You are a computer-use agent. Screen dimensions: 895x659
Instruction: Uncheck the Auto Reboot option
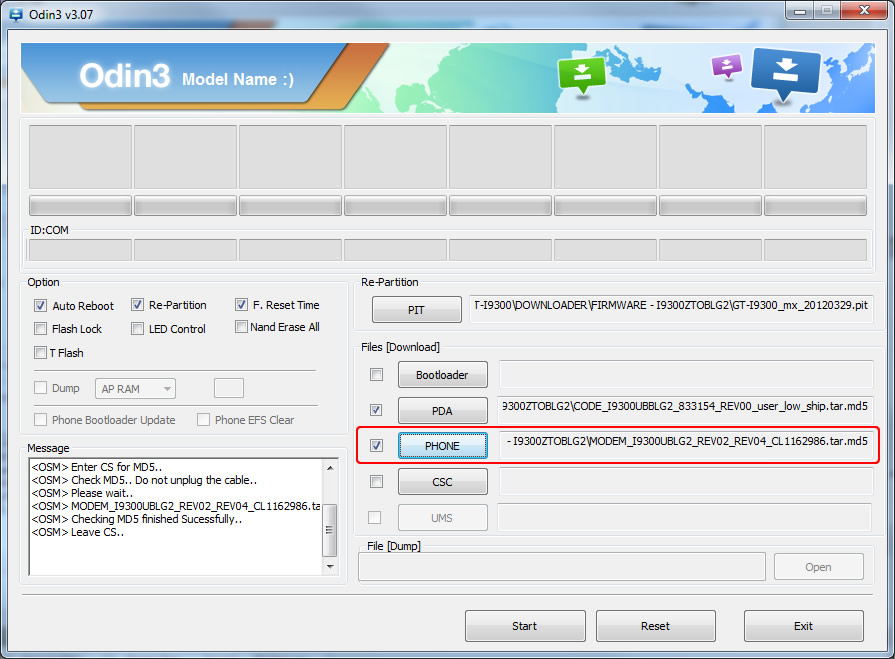(40, 306)
